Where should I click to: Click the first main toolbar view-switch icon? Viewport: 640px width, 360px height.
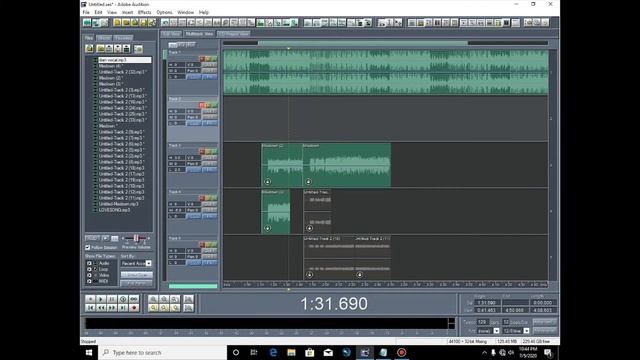[x=87, y=22]
